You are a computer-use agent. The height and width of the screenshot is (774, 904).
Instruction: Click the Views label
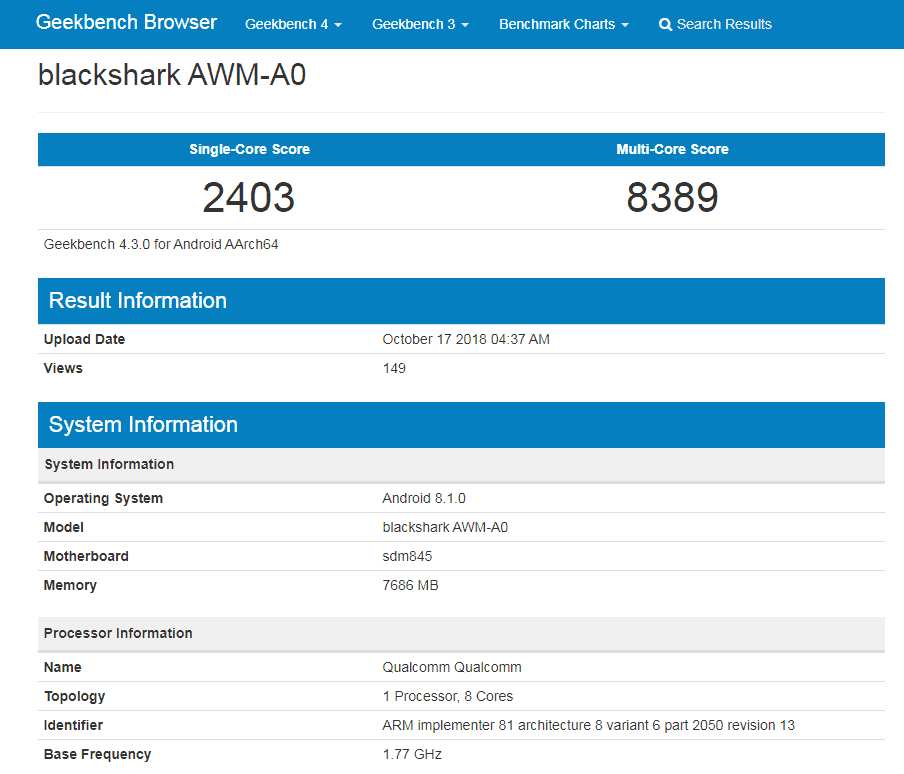click(x=63, y=368)
